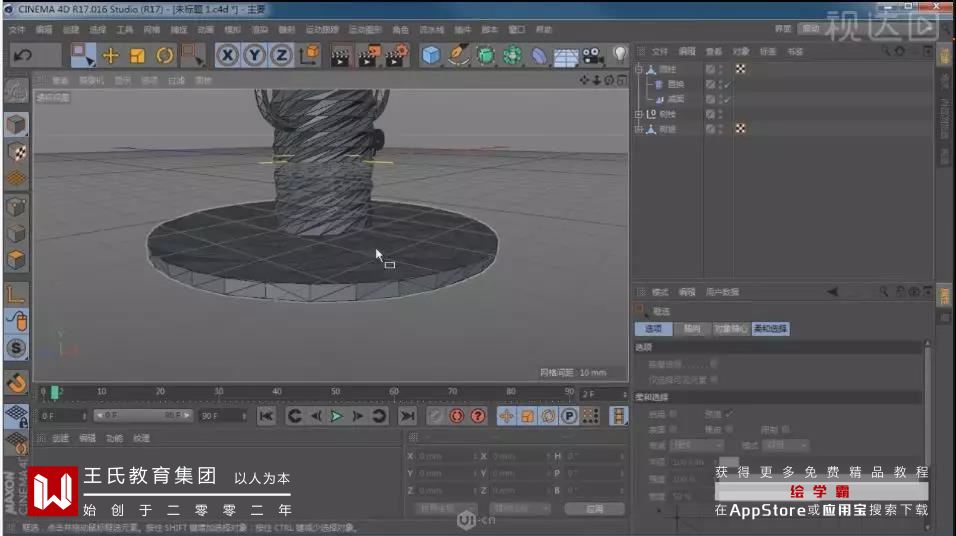Switch to Polygons mode

(x=16, y=260)
